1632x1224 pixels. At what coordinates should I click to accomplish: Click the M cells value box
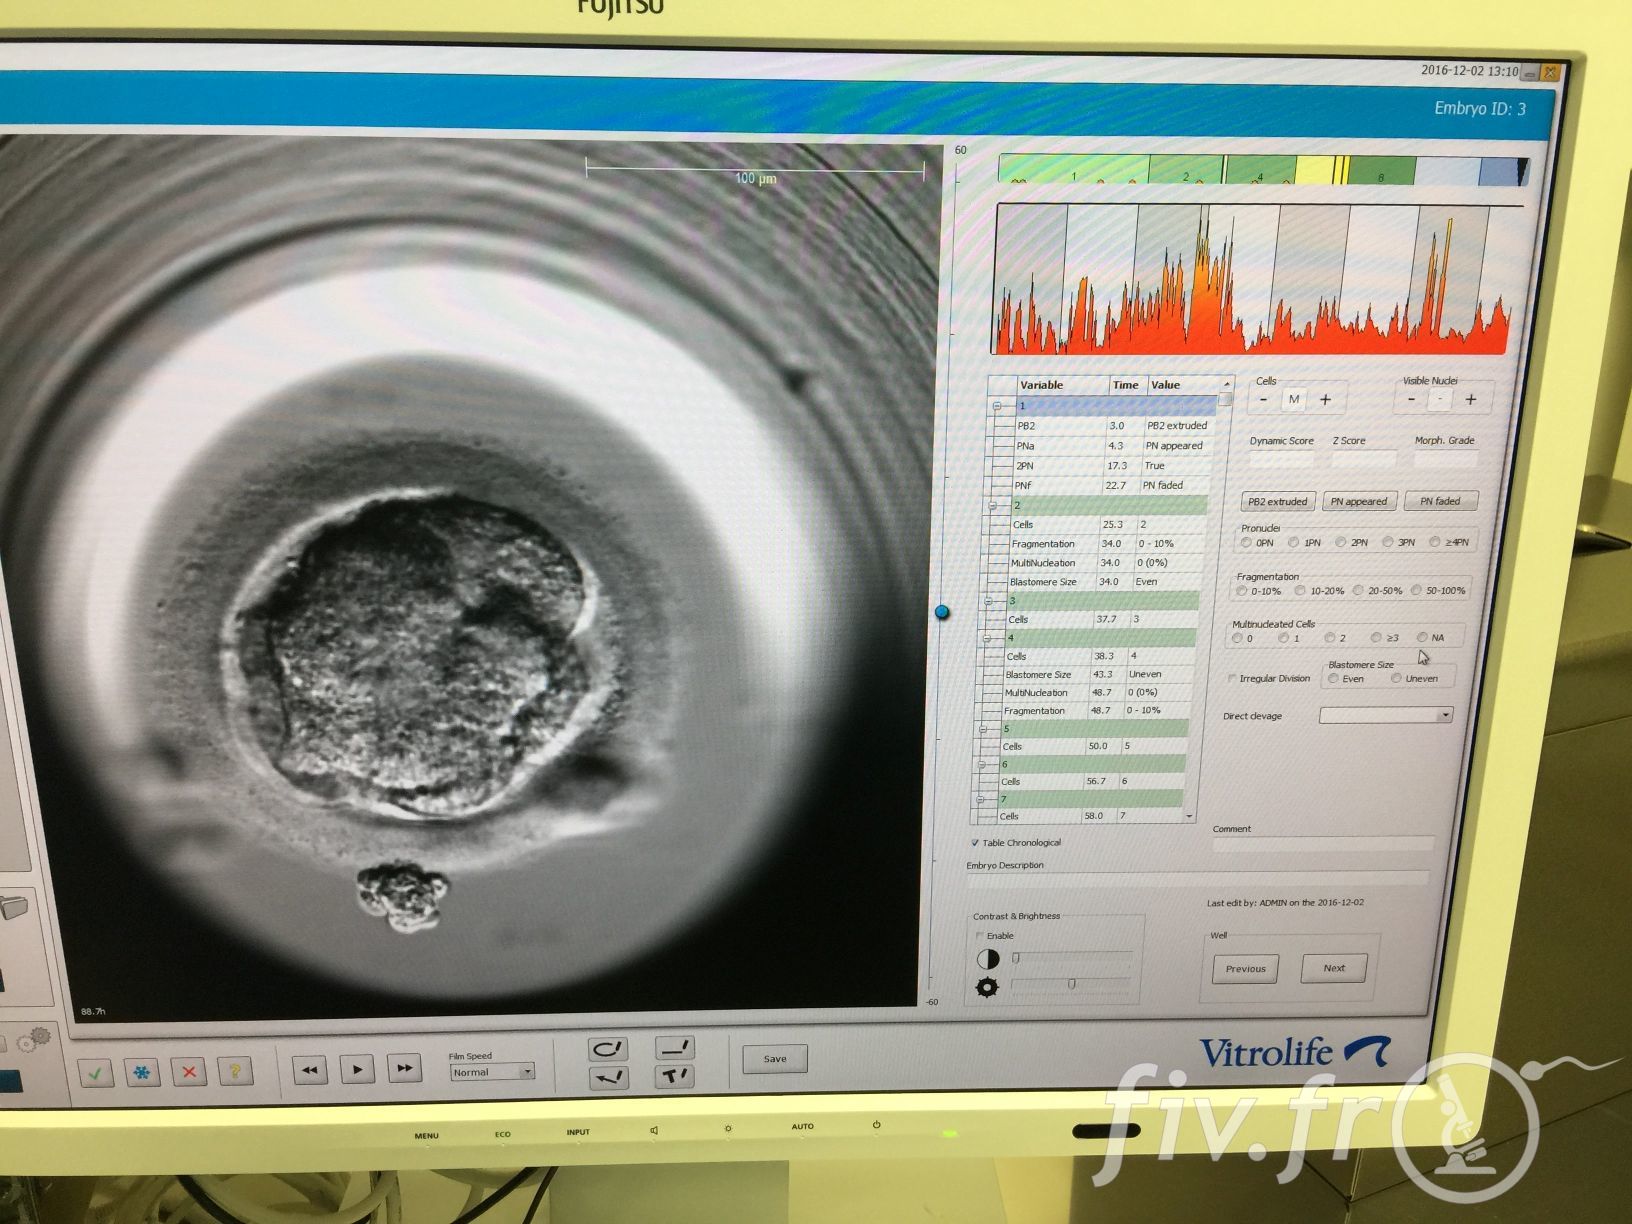click(1294, 399)
